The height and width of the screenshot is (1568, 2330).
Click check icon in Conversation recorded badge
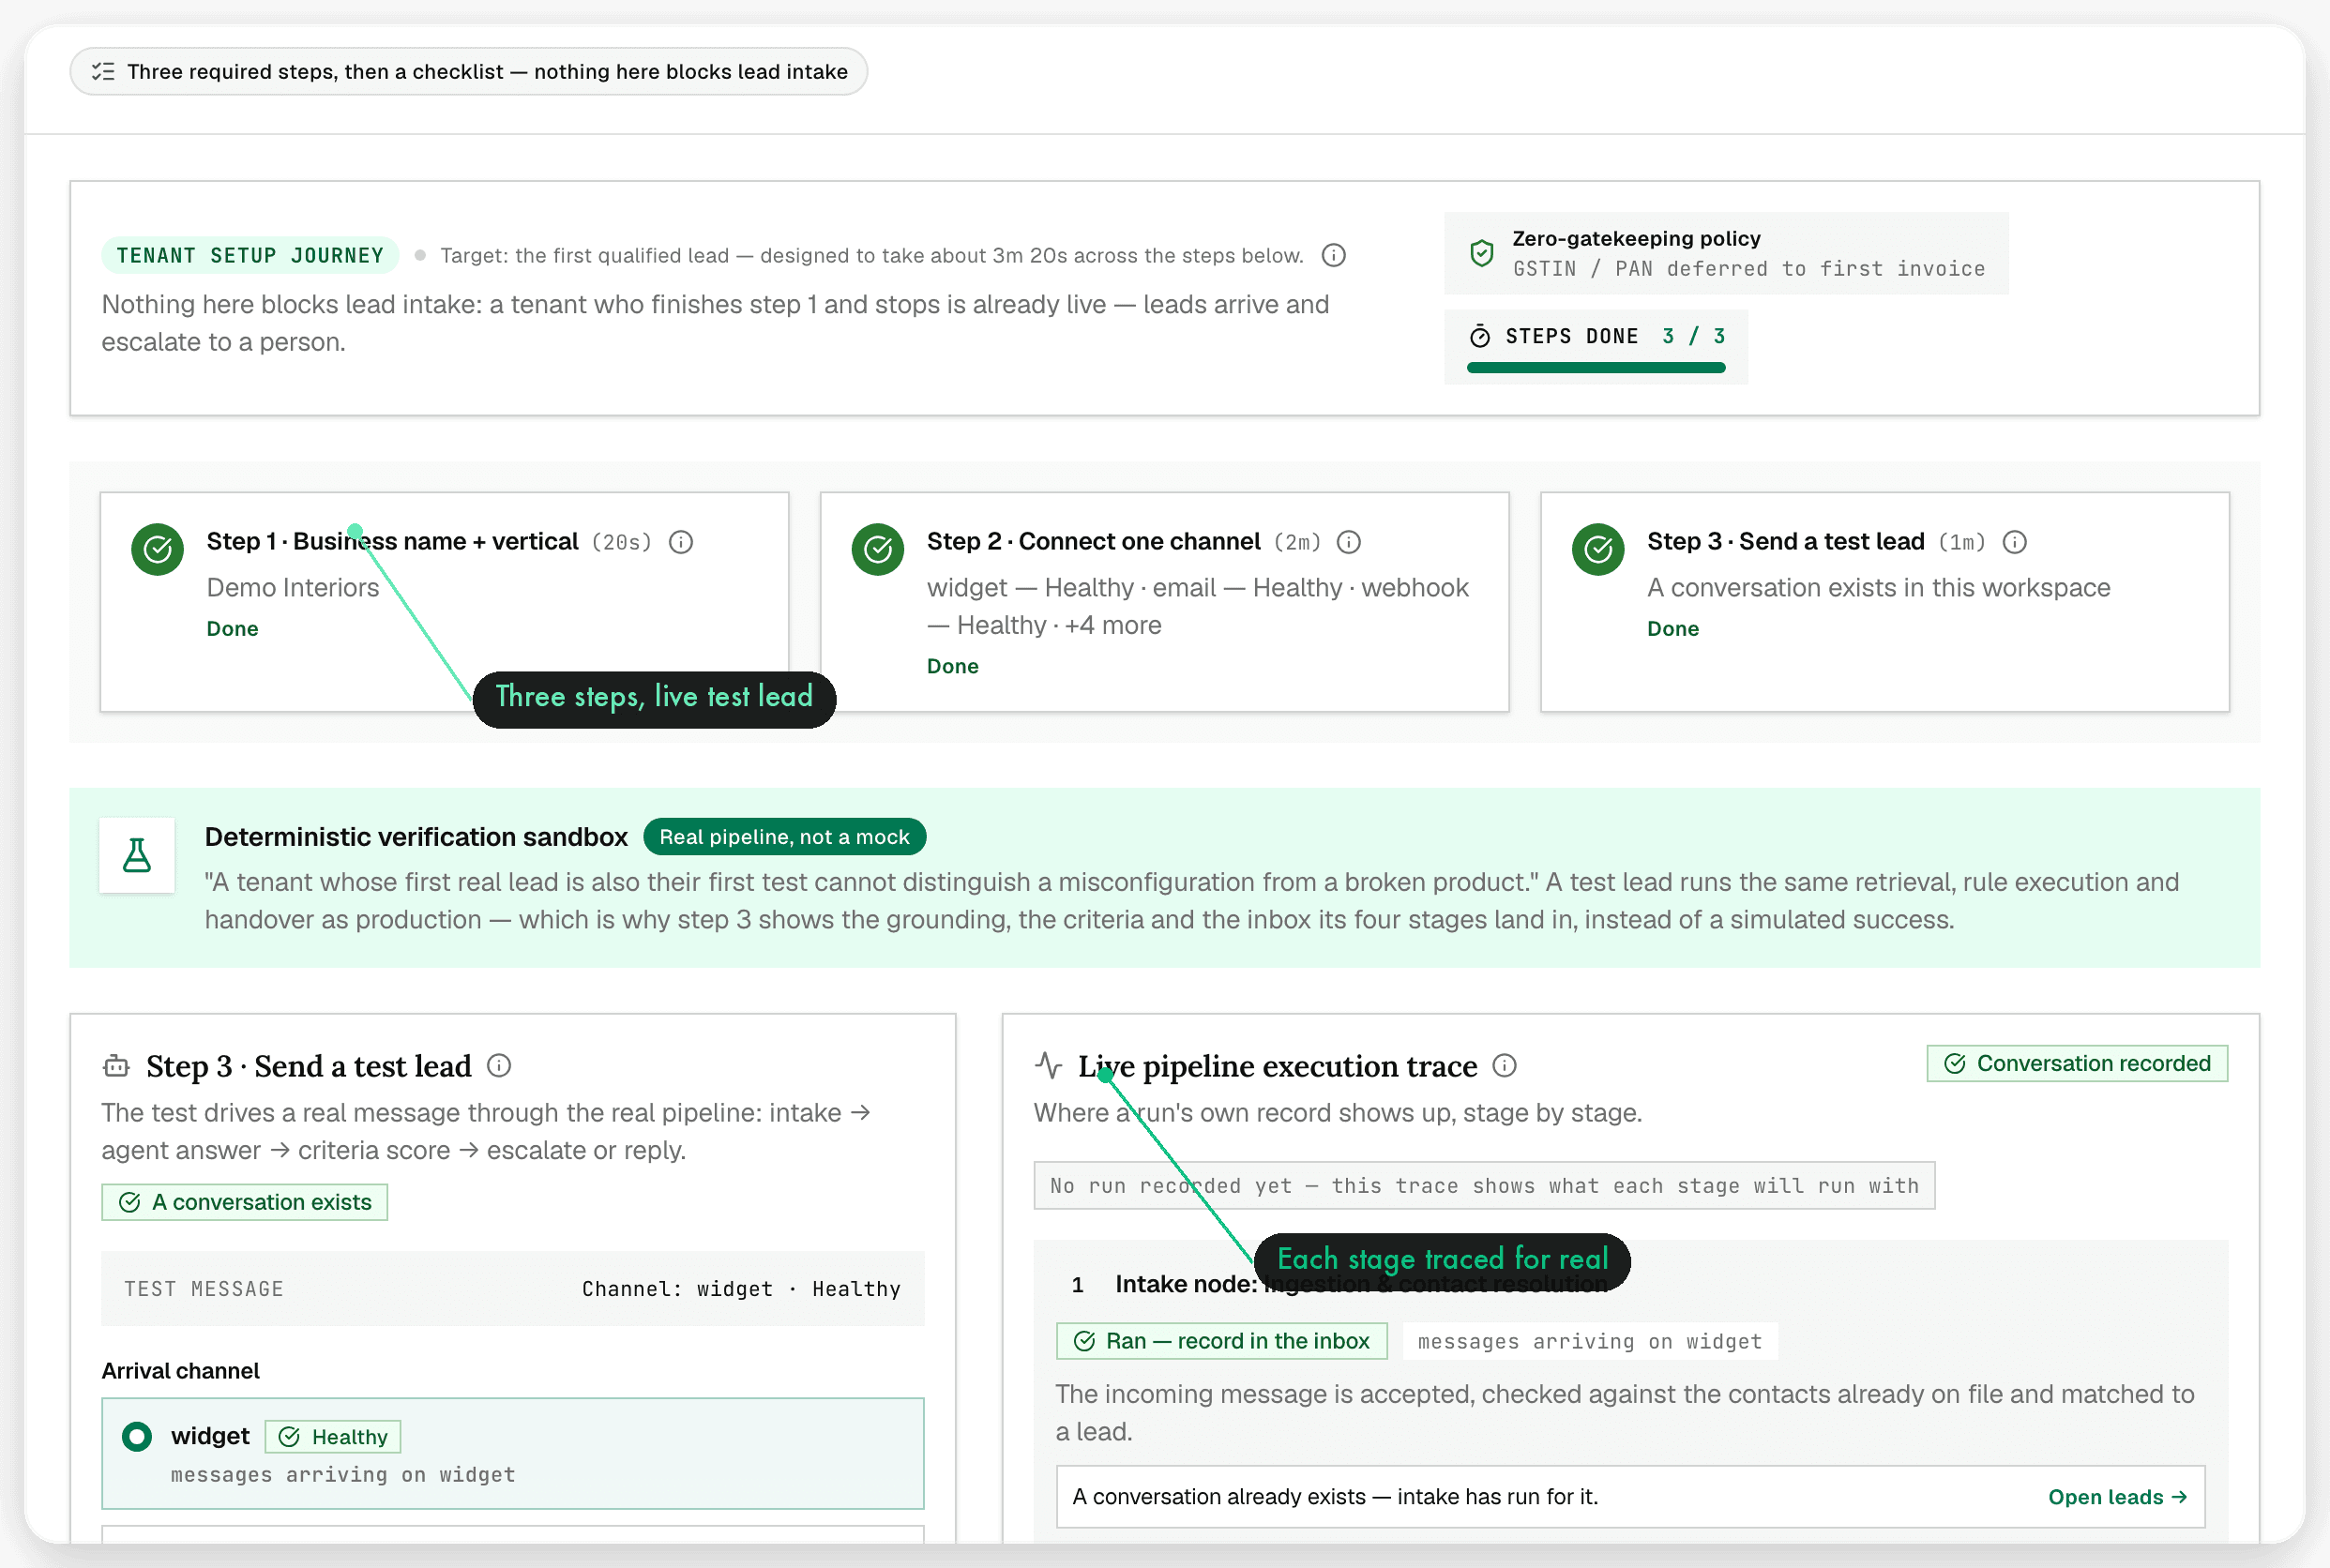(x=1955, y=1064)
